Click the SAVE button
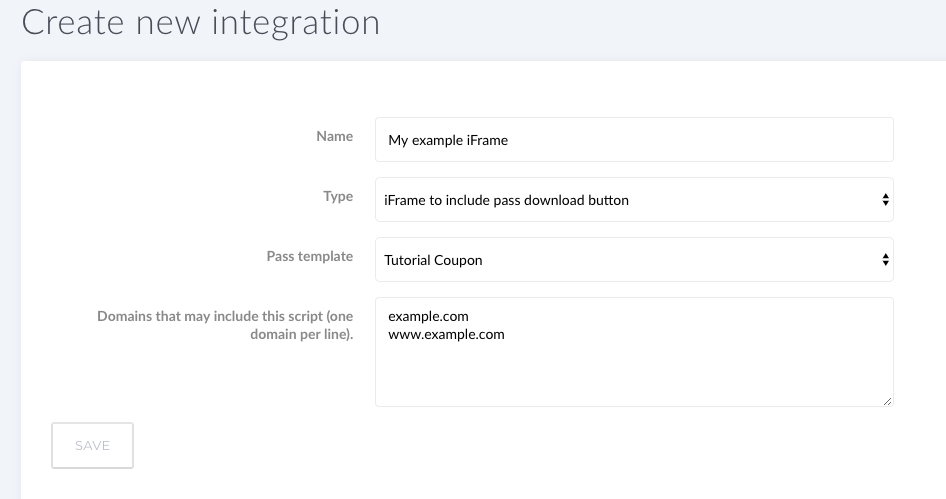946x499 pixels. click(92, 445)
